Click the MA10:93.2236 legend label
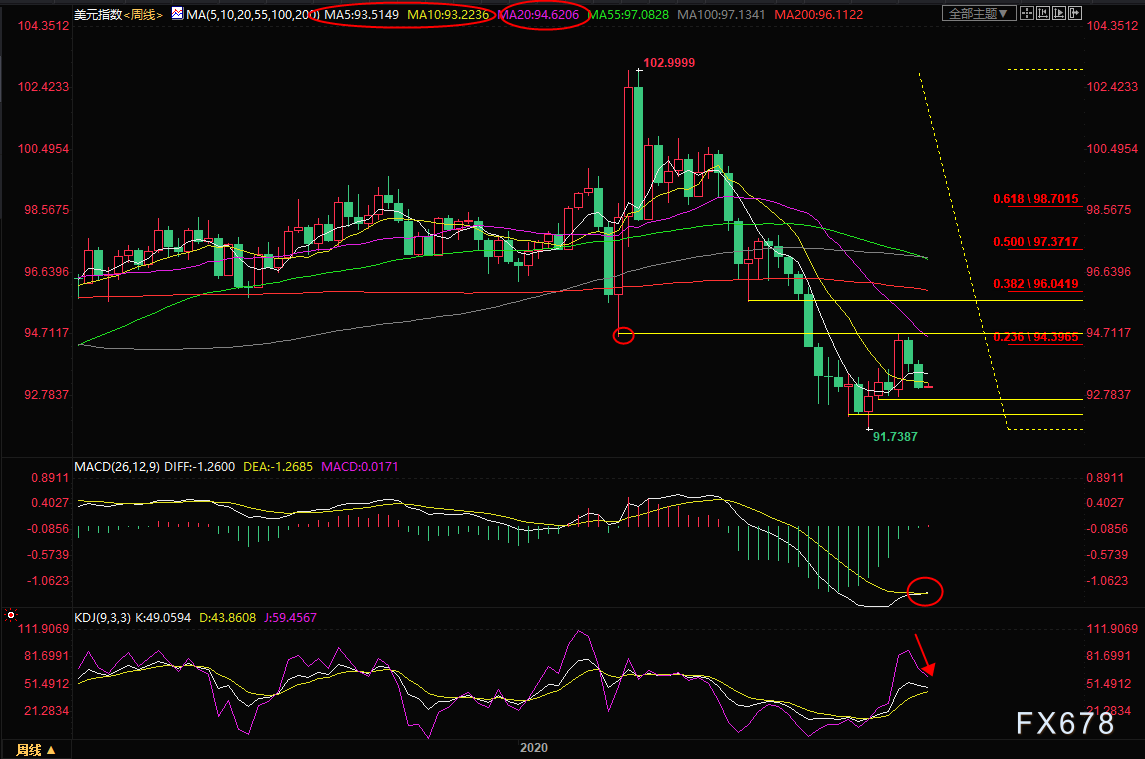Image resolution: width=1145 pixels, height=759 pixels. pos(449,14)
